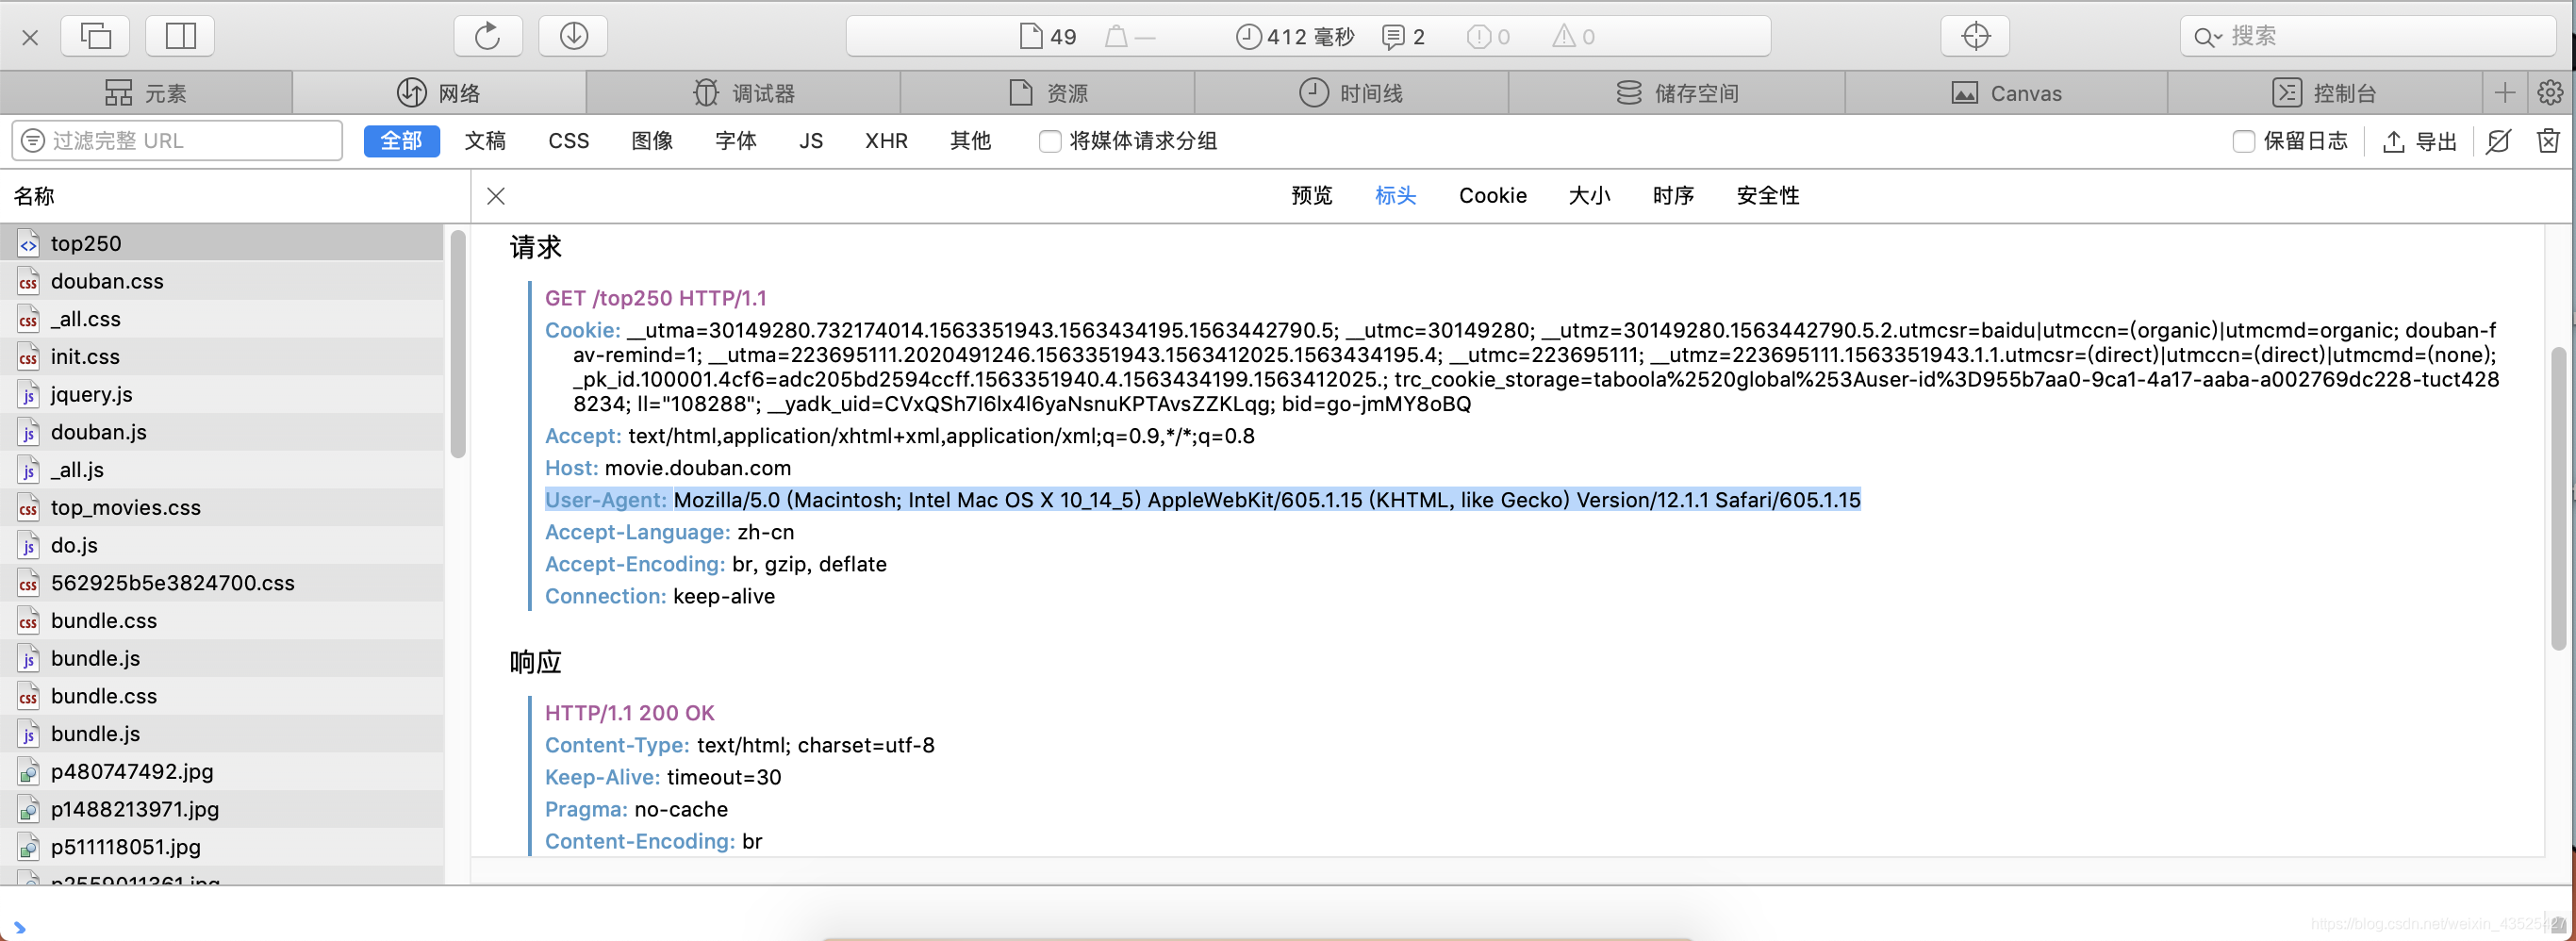Image resolution: width=2576 pixels, height=941 pixels.
Task: Toggle 保留日志 checkbox
Action: tap(2243, 142)
